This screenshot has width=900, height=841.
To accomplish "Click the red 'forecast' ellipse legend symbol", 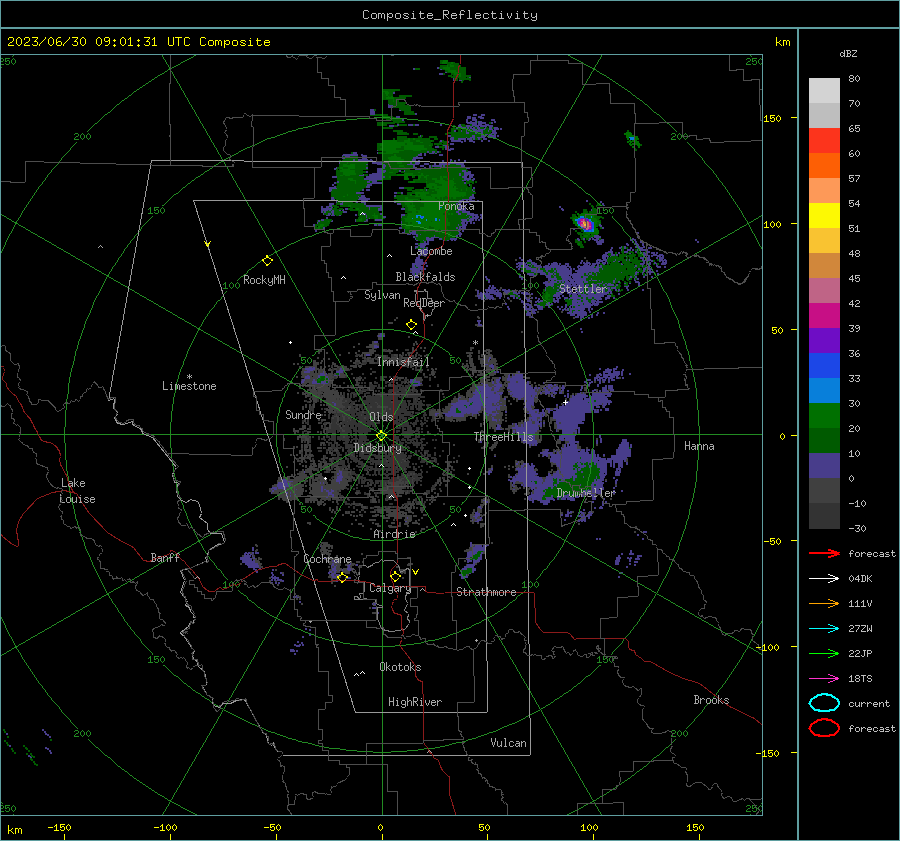I will click(x=824, y=728).
